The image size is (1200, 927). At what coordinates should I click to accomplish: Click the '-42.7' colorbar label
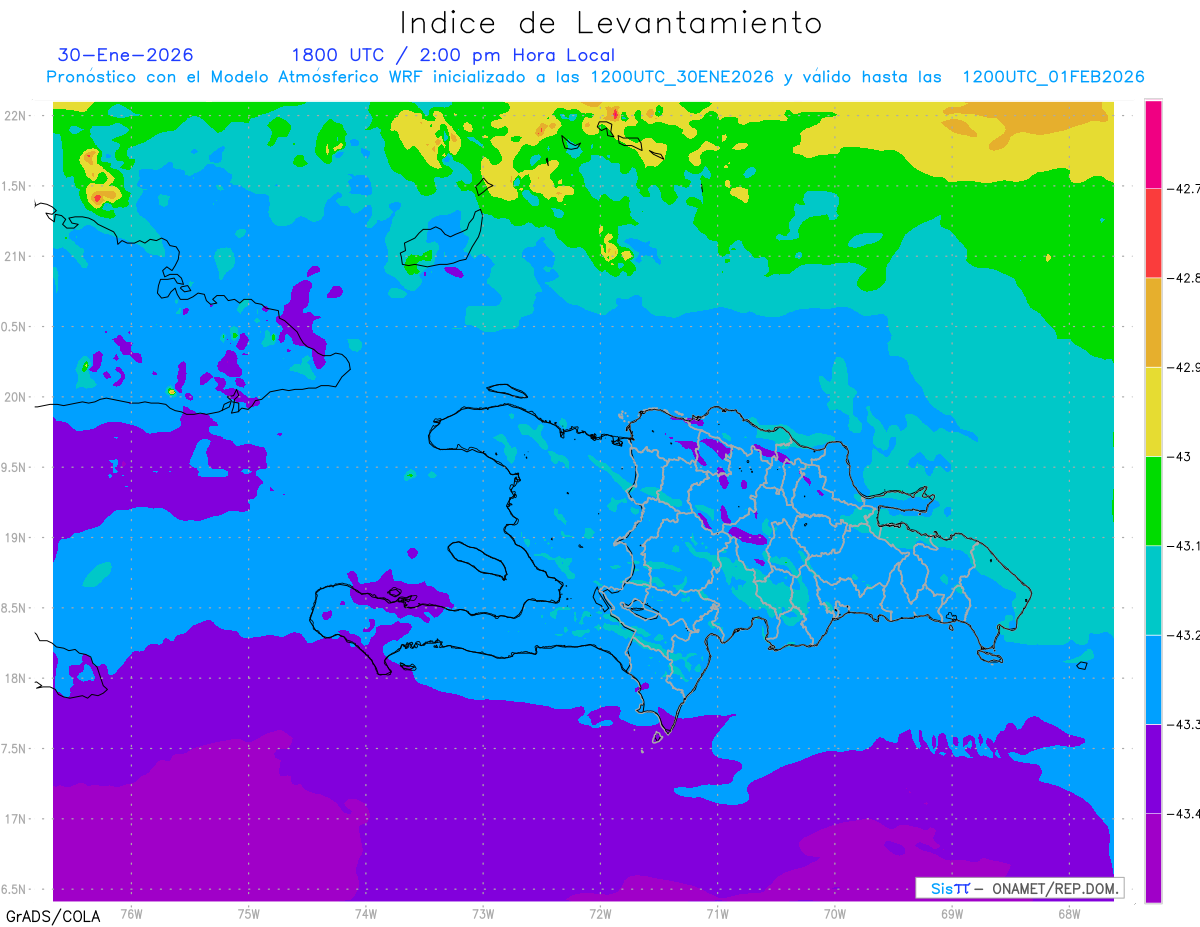(x=1182, y=187)
